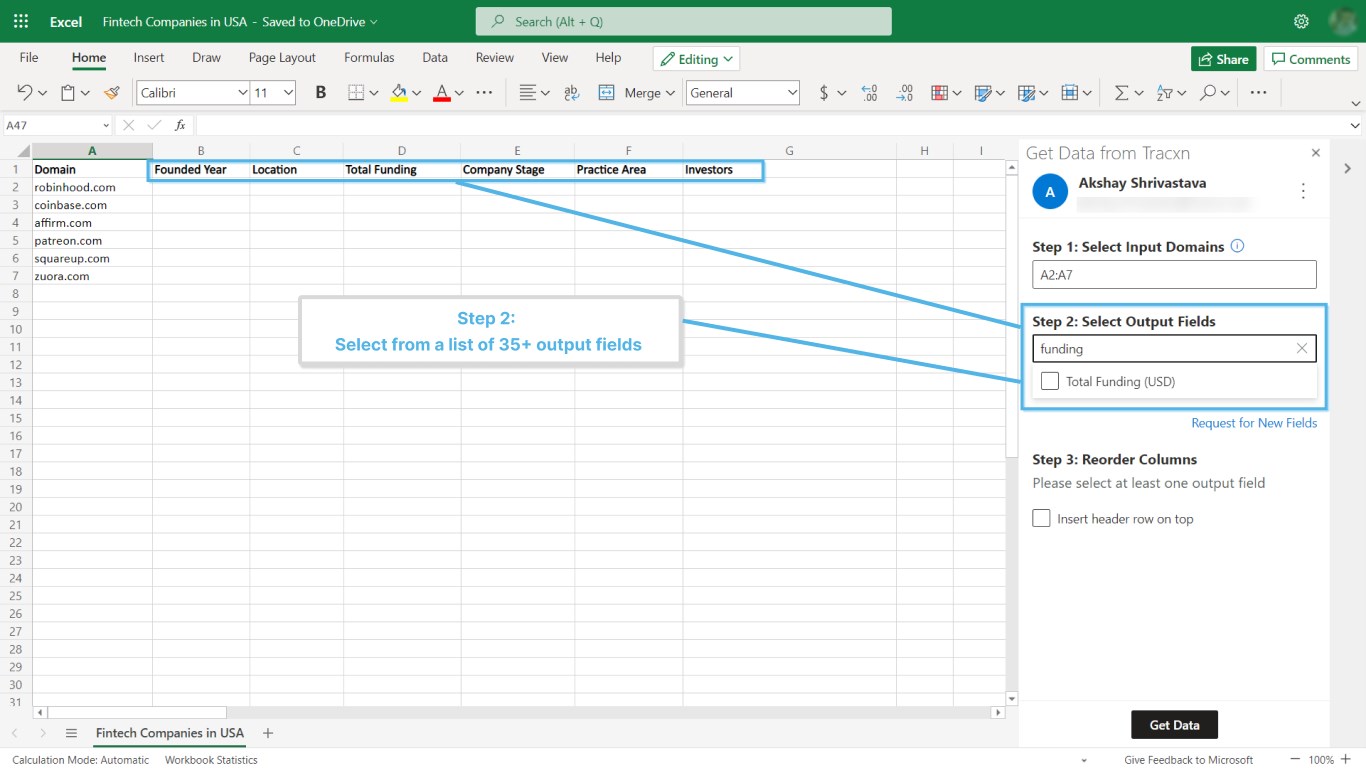Click the Sort and Filter icon
The height and width of the screenshot is (768, 1366).
(1164, 93)
